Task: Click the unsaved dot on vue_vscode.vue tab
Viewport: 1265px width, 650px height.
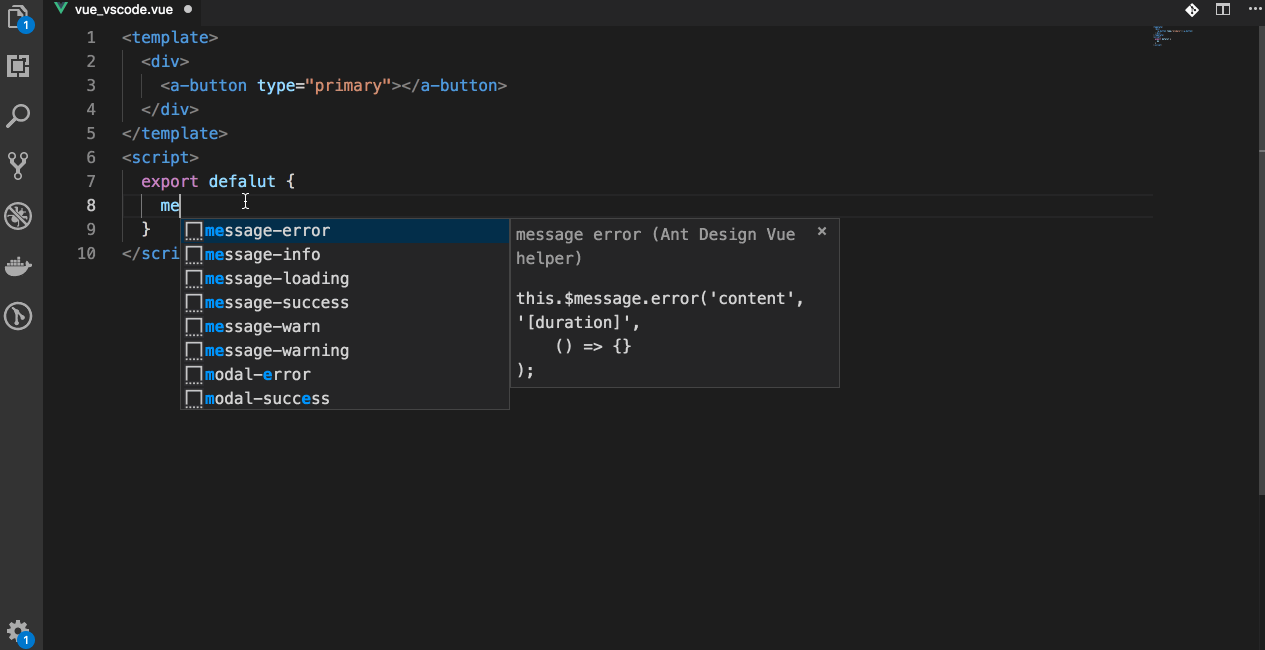Action: point(187,10)
